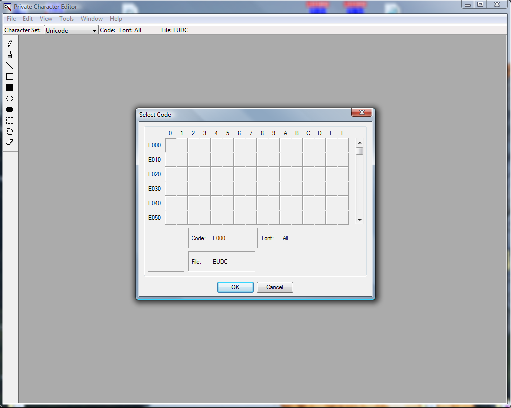Confirm the selected code with OK
Screen dimensions: 511x408
pos(235,287)
